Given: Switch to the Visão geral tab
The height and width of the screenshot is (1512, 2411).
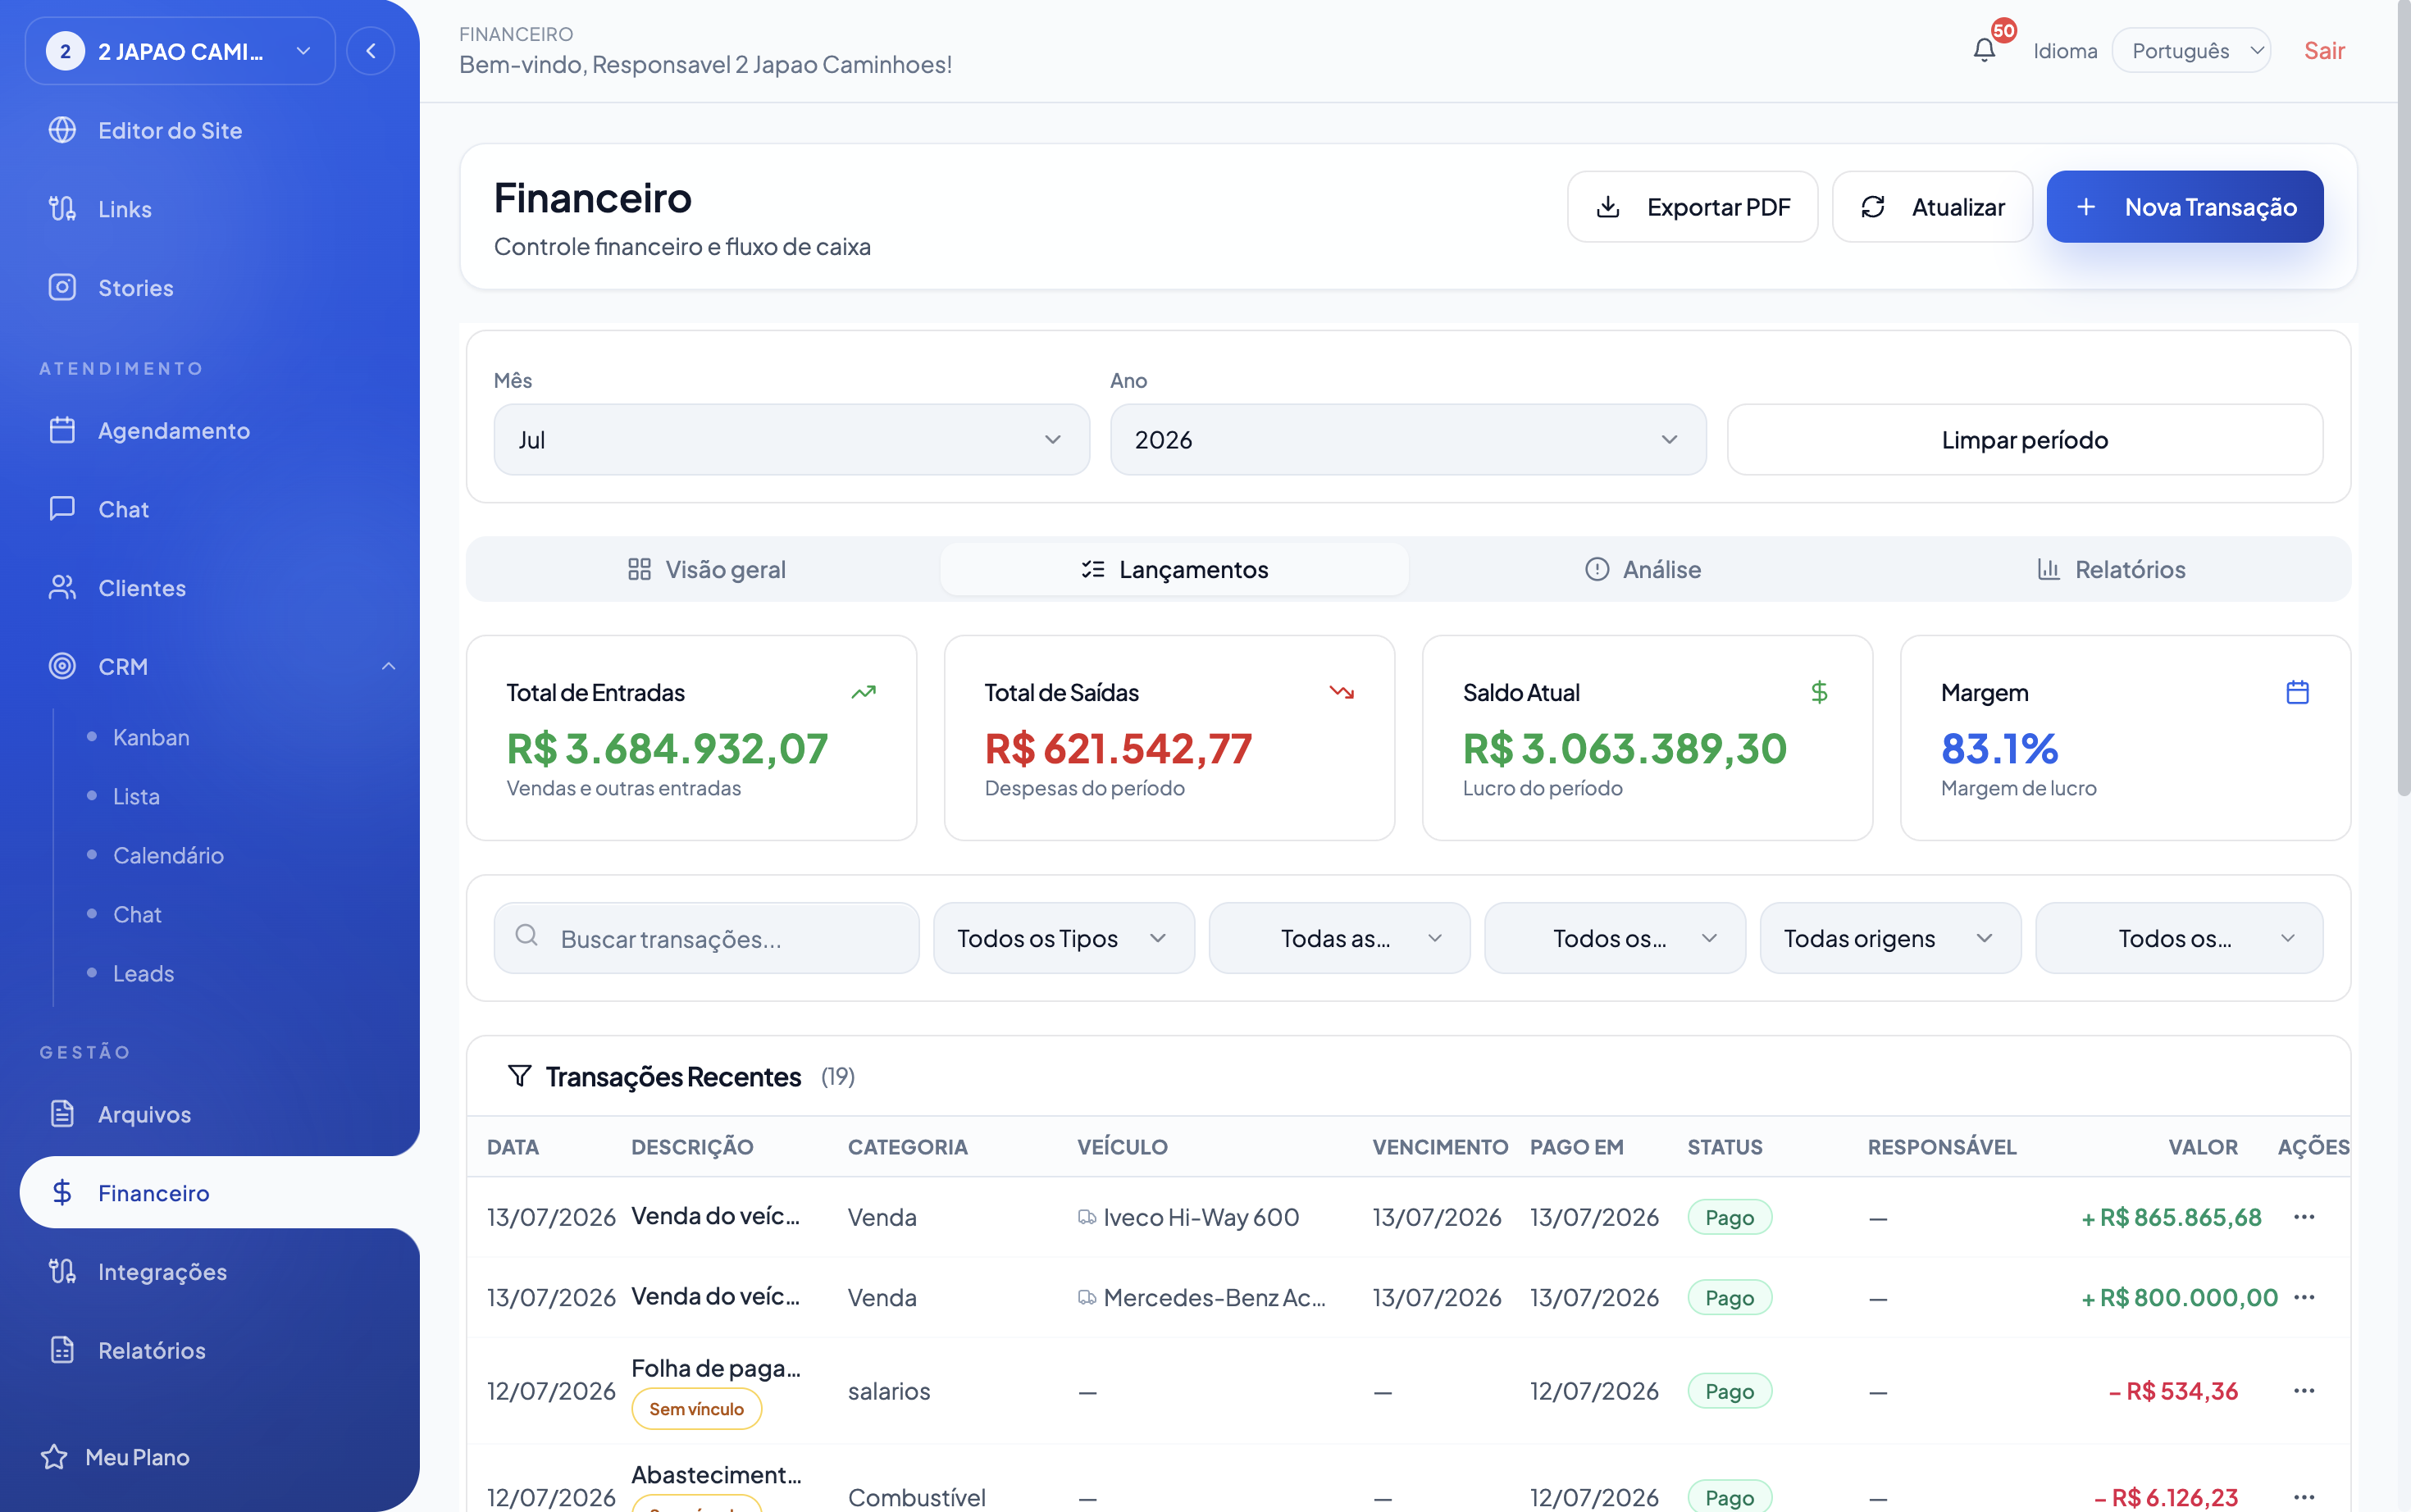Looking at the screenshot, I should [705, 569].
